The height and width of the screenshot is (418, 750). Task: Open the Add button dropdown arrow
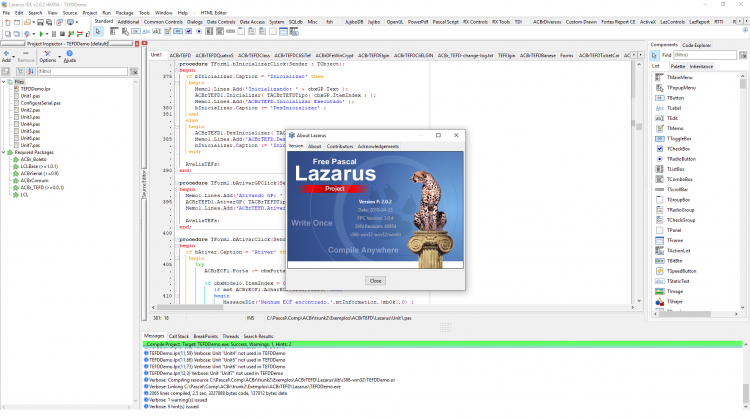pyautogui.click(x=13, y=56)
